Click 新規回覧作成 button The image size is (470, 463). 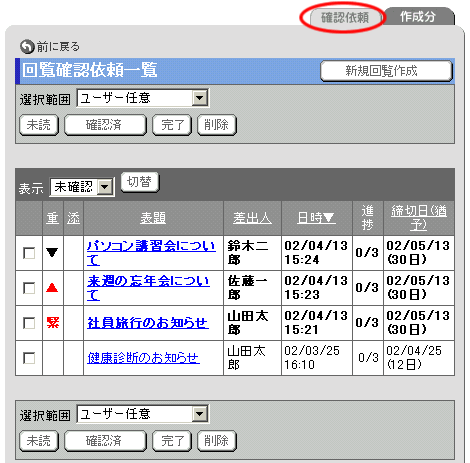[386, 71]
